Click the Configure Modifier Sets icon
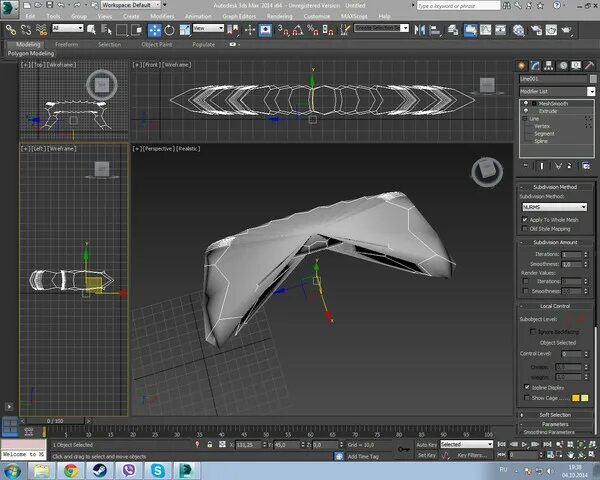This screenshot has width=600, height=480. pyautogui.click(x=585, y=166)
